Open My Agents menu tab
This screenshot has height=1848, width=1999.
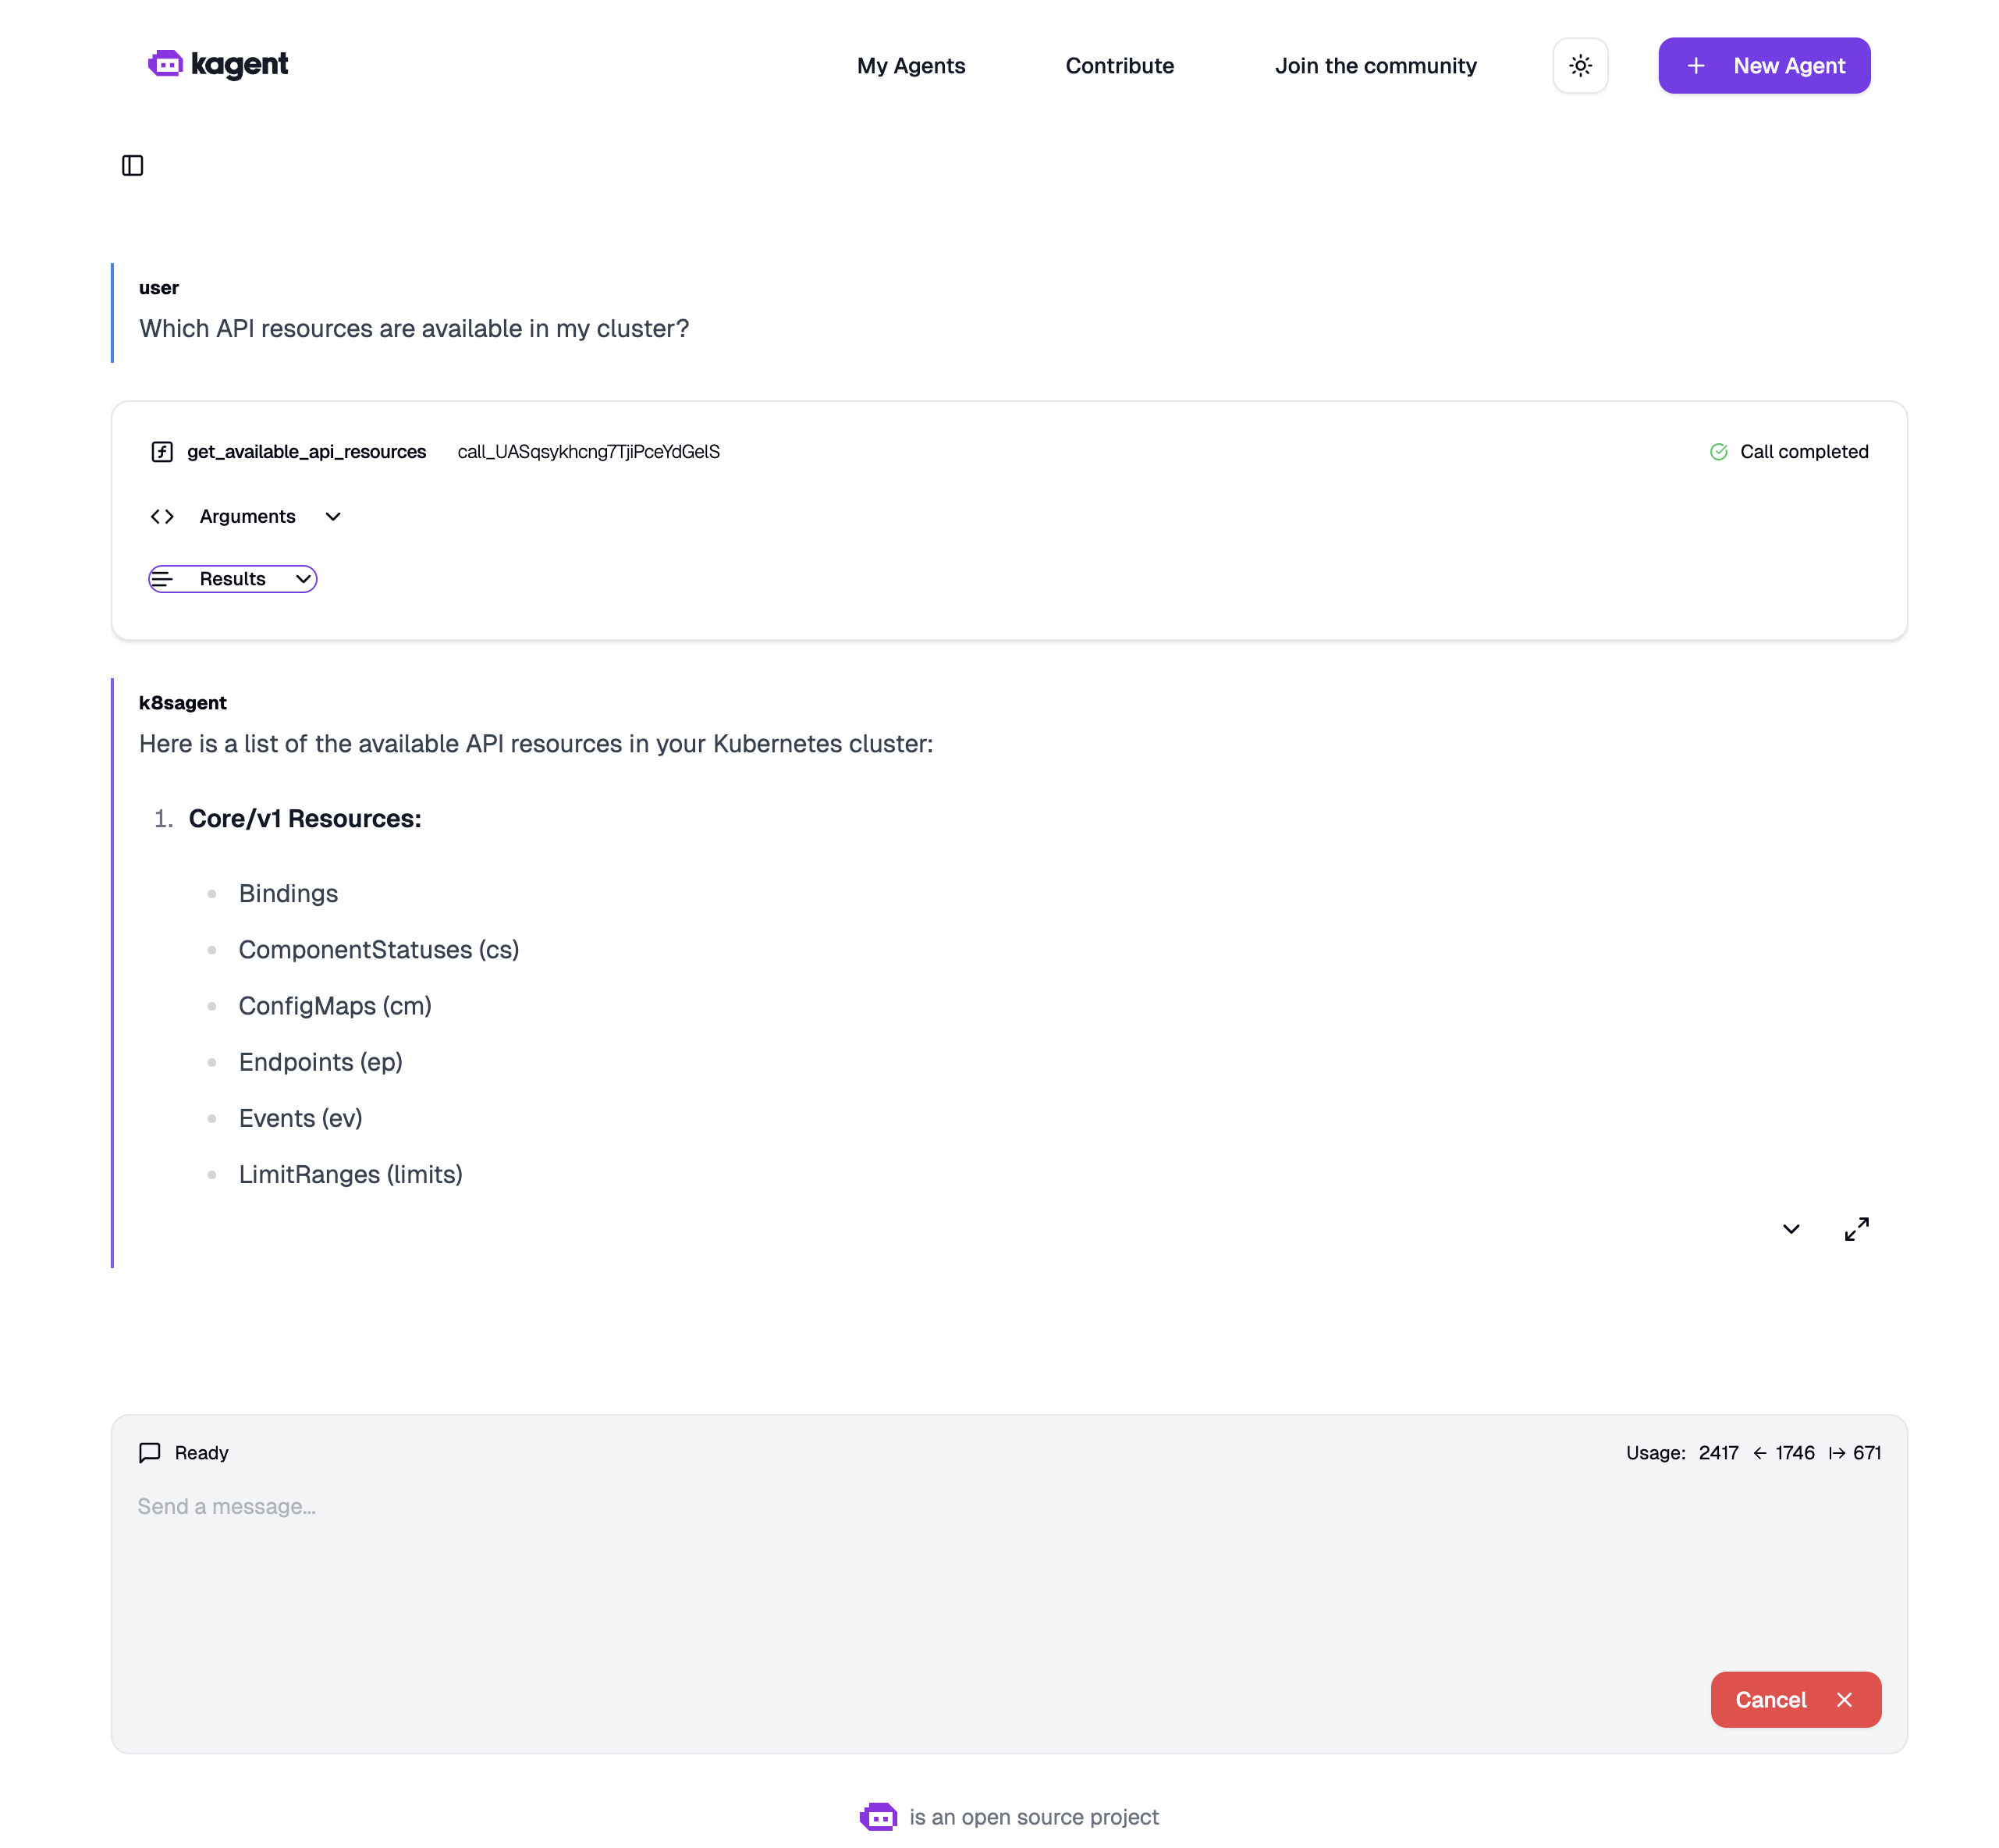pyautogui.click(x=911, y=65)
